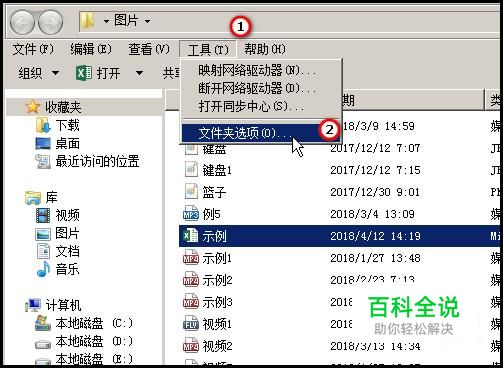Click the Forward navigation arrow button
The width and height of the screenshot is (503, 368).
pos(50,22)
